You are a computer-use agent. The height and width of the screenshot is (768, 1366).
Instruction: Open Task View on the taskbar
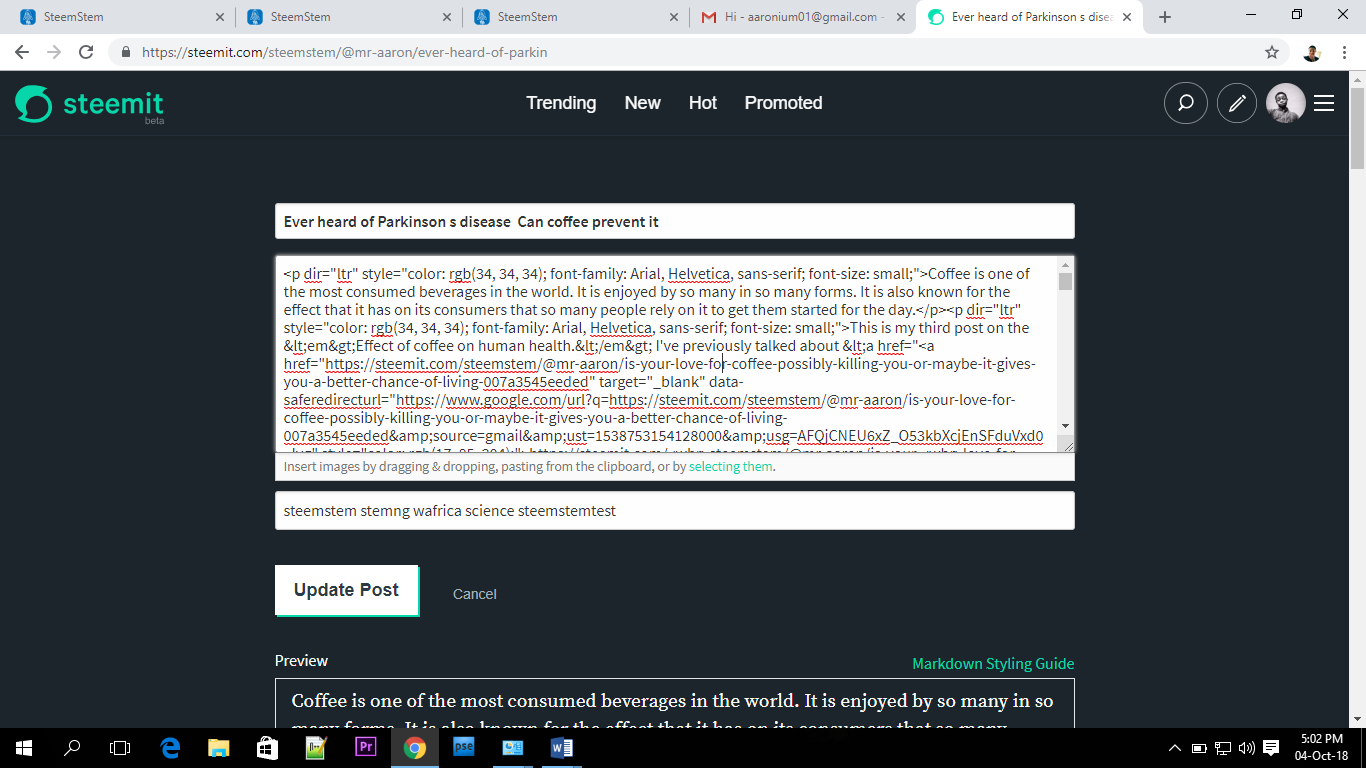[x=120, y=747]
